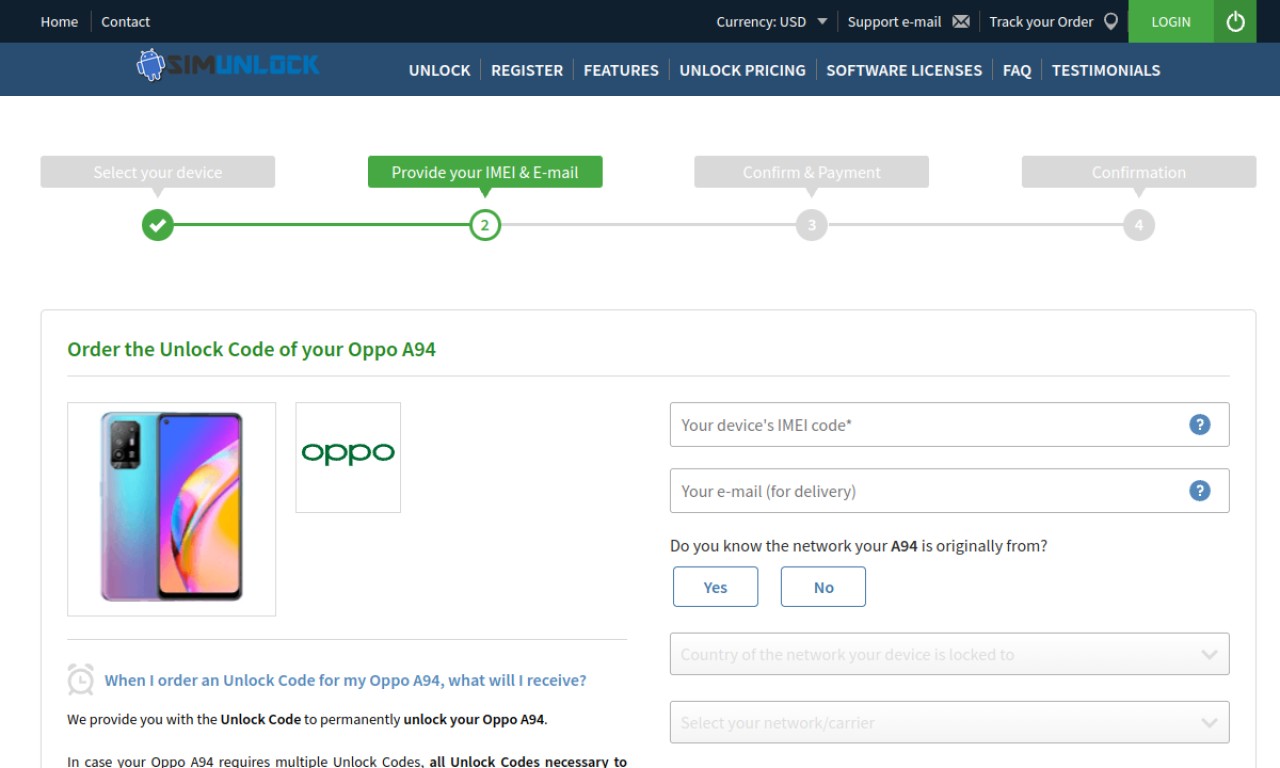Click the Oppo A94 phone image

point(171,509)
